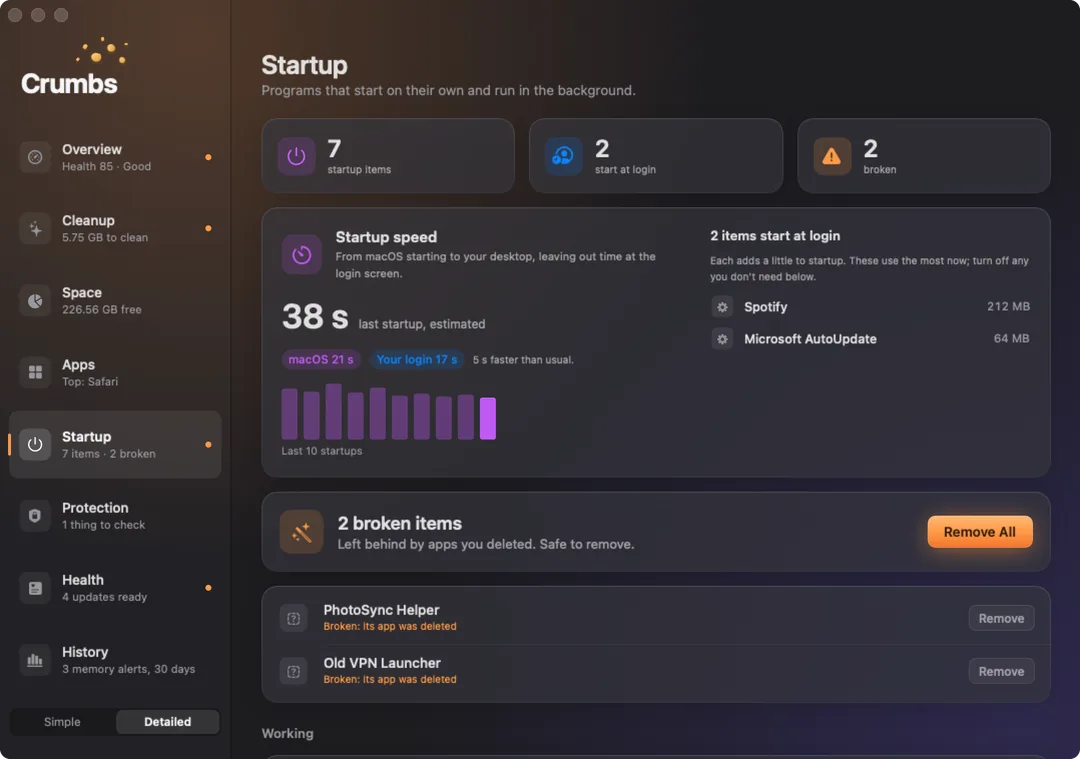Screen dimensions: 1080x759
Task: Click the 2 broken summary card
Action: pos(924,156)
